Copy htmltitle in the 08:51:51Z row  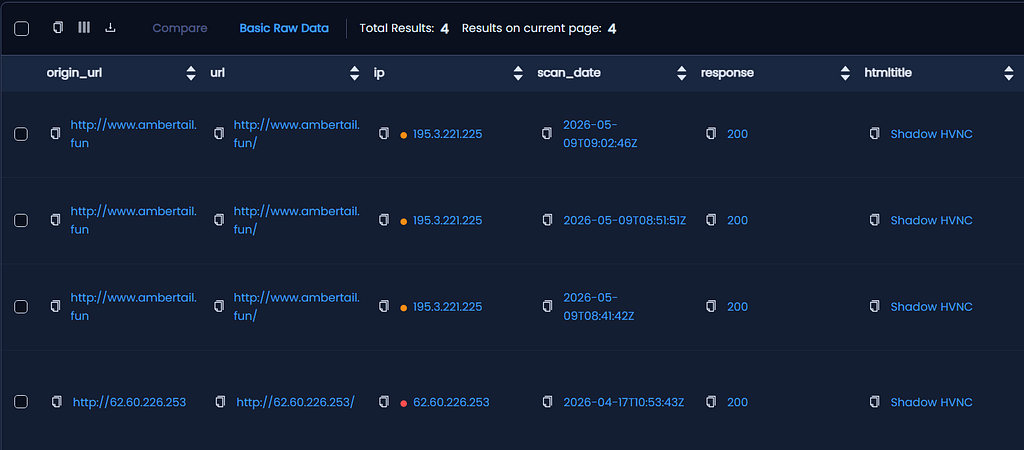874,220
